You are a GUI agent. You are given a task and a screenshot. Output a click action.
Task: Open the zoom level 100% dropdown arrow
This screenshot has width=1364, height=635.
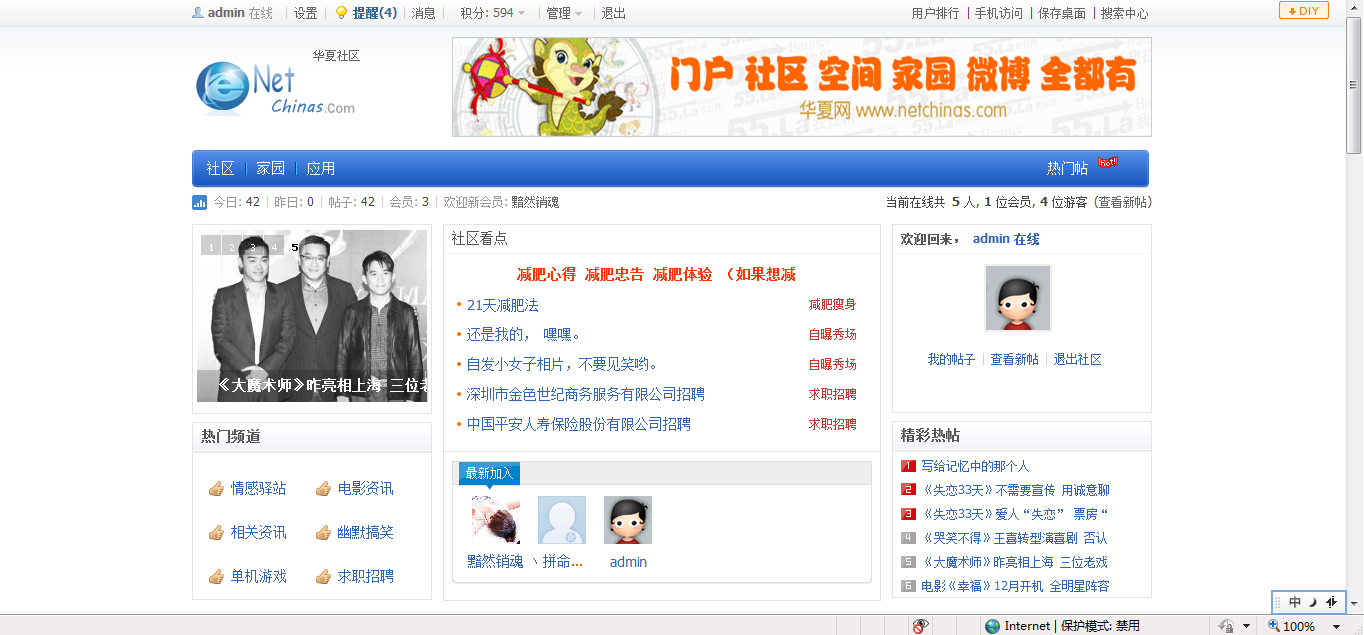click(x=1335, y=626)
